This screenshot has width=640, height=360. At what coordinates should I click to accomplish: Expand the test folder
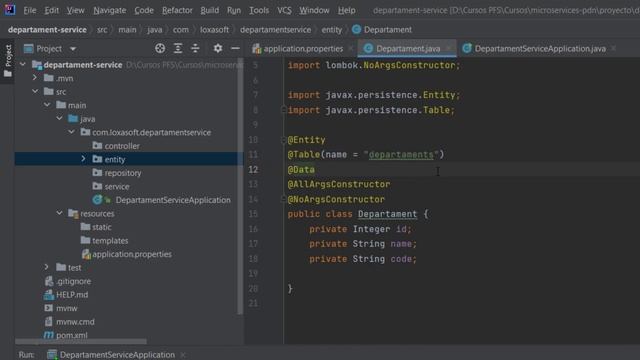(x=47, y=267)
